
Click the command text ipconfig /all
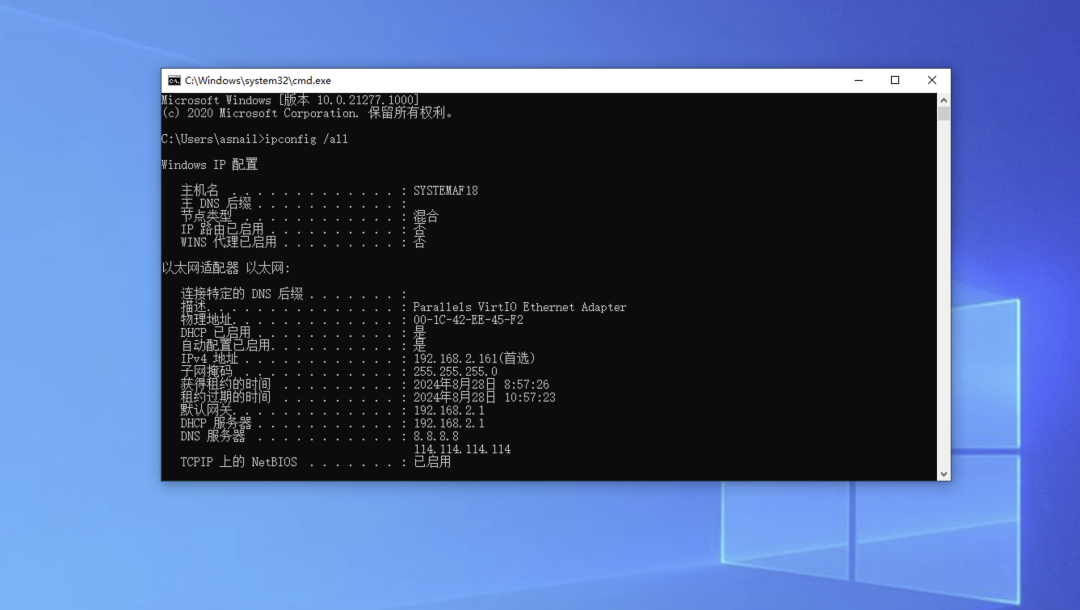(307, 139)
